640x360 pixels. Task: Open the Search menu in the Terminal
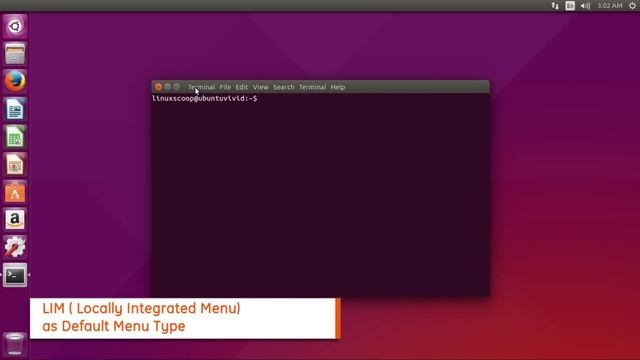click(x=284, y=87)
